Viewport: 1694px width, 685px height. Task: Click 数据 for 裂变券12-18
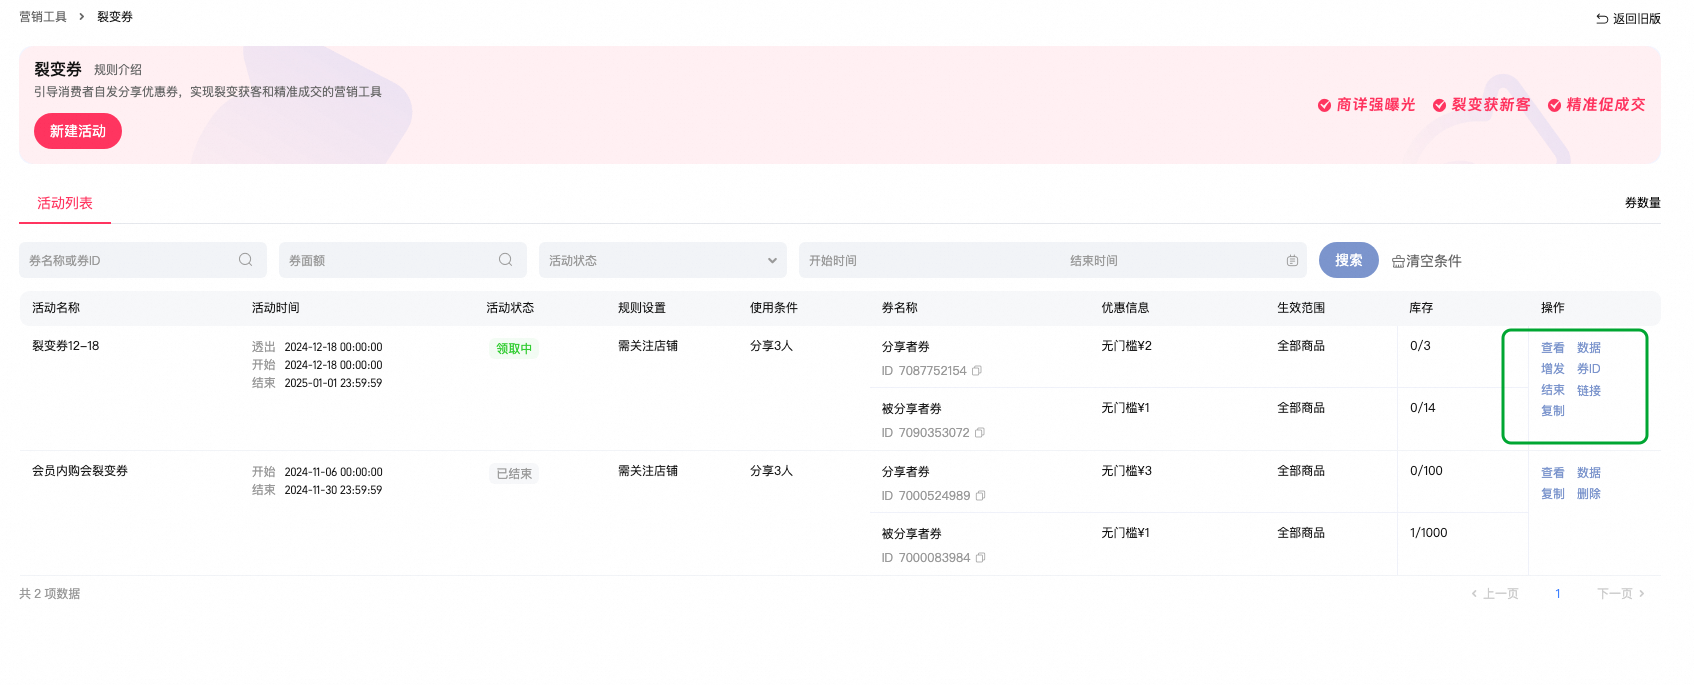[x=1589, y=348]
